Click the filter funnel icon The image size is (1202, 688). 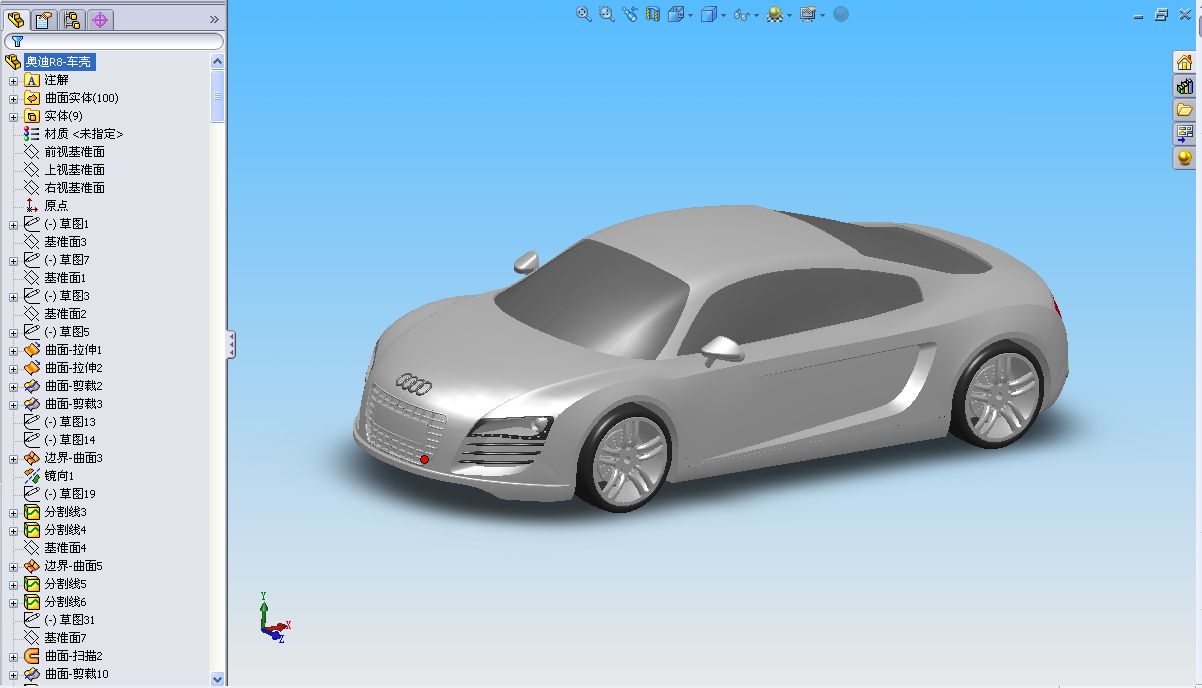click(17, 41)
